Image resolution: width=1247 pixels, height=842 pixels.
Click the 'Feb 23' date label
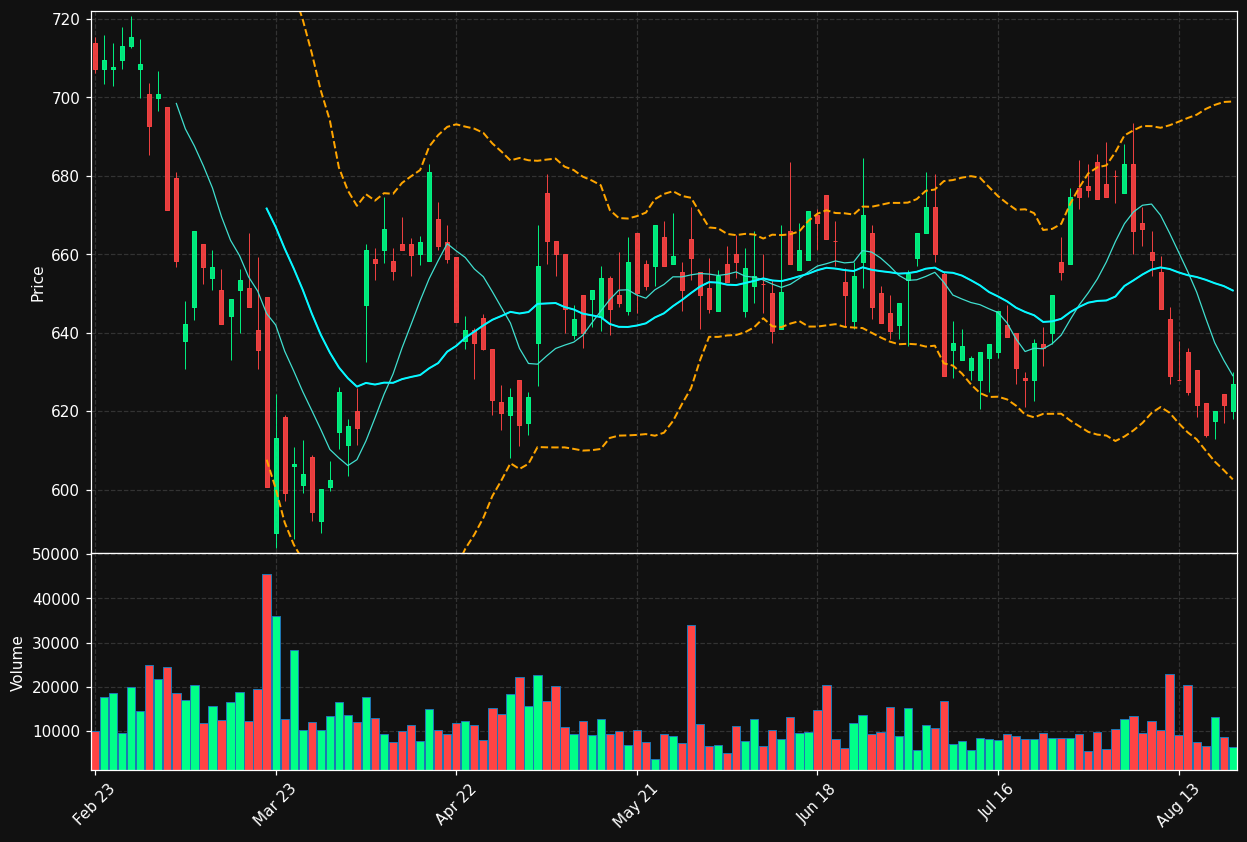tap(94, 804)
